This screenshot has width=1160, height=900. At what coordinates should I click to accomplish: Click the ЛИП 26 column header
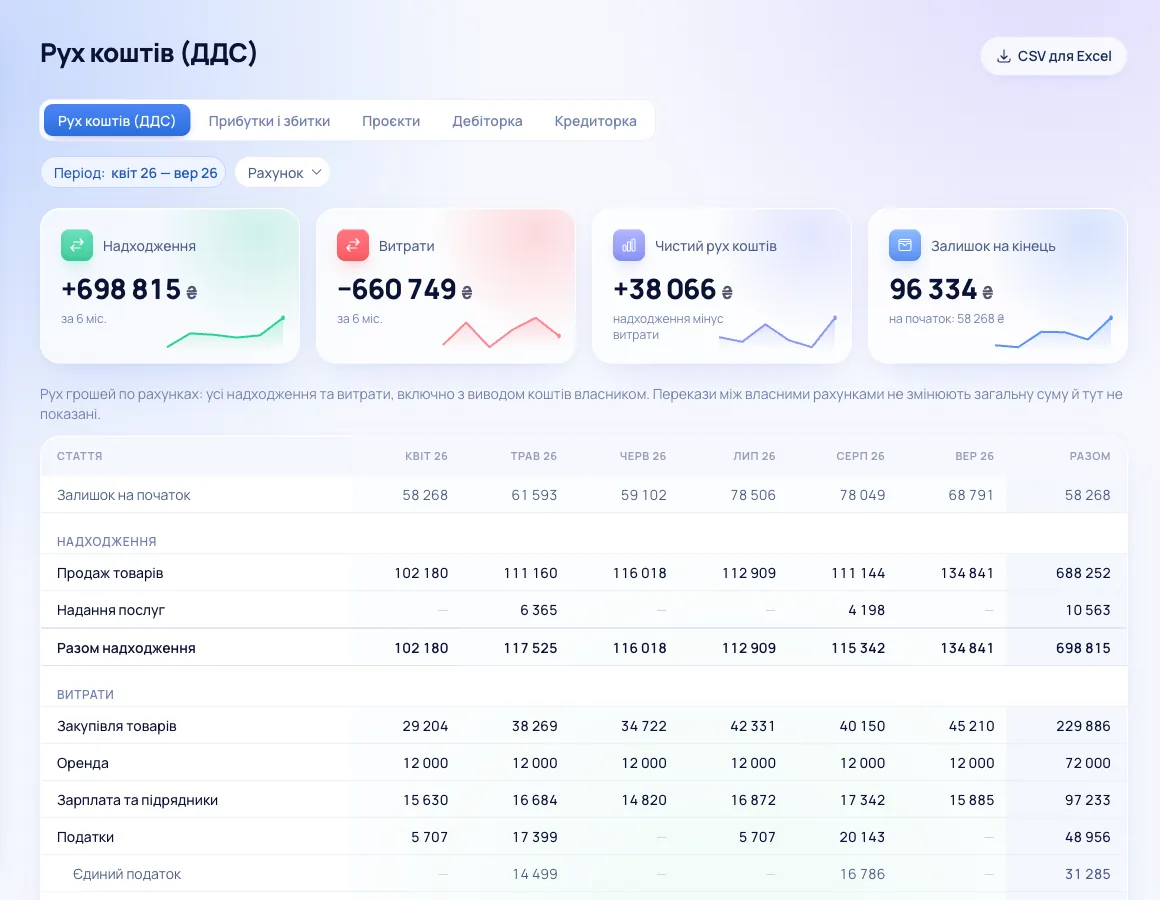point(755,456)
